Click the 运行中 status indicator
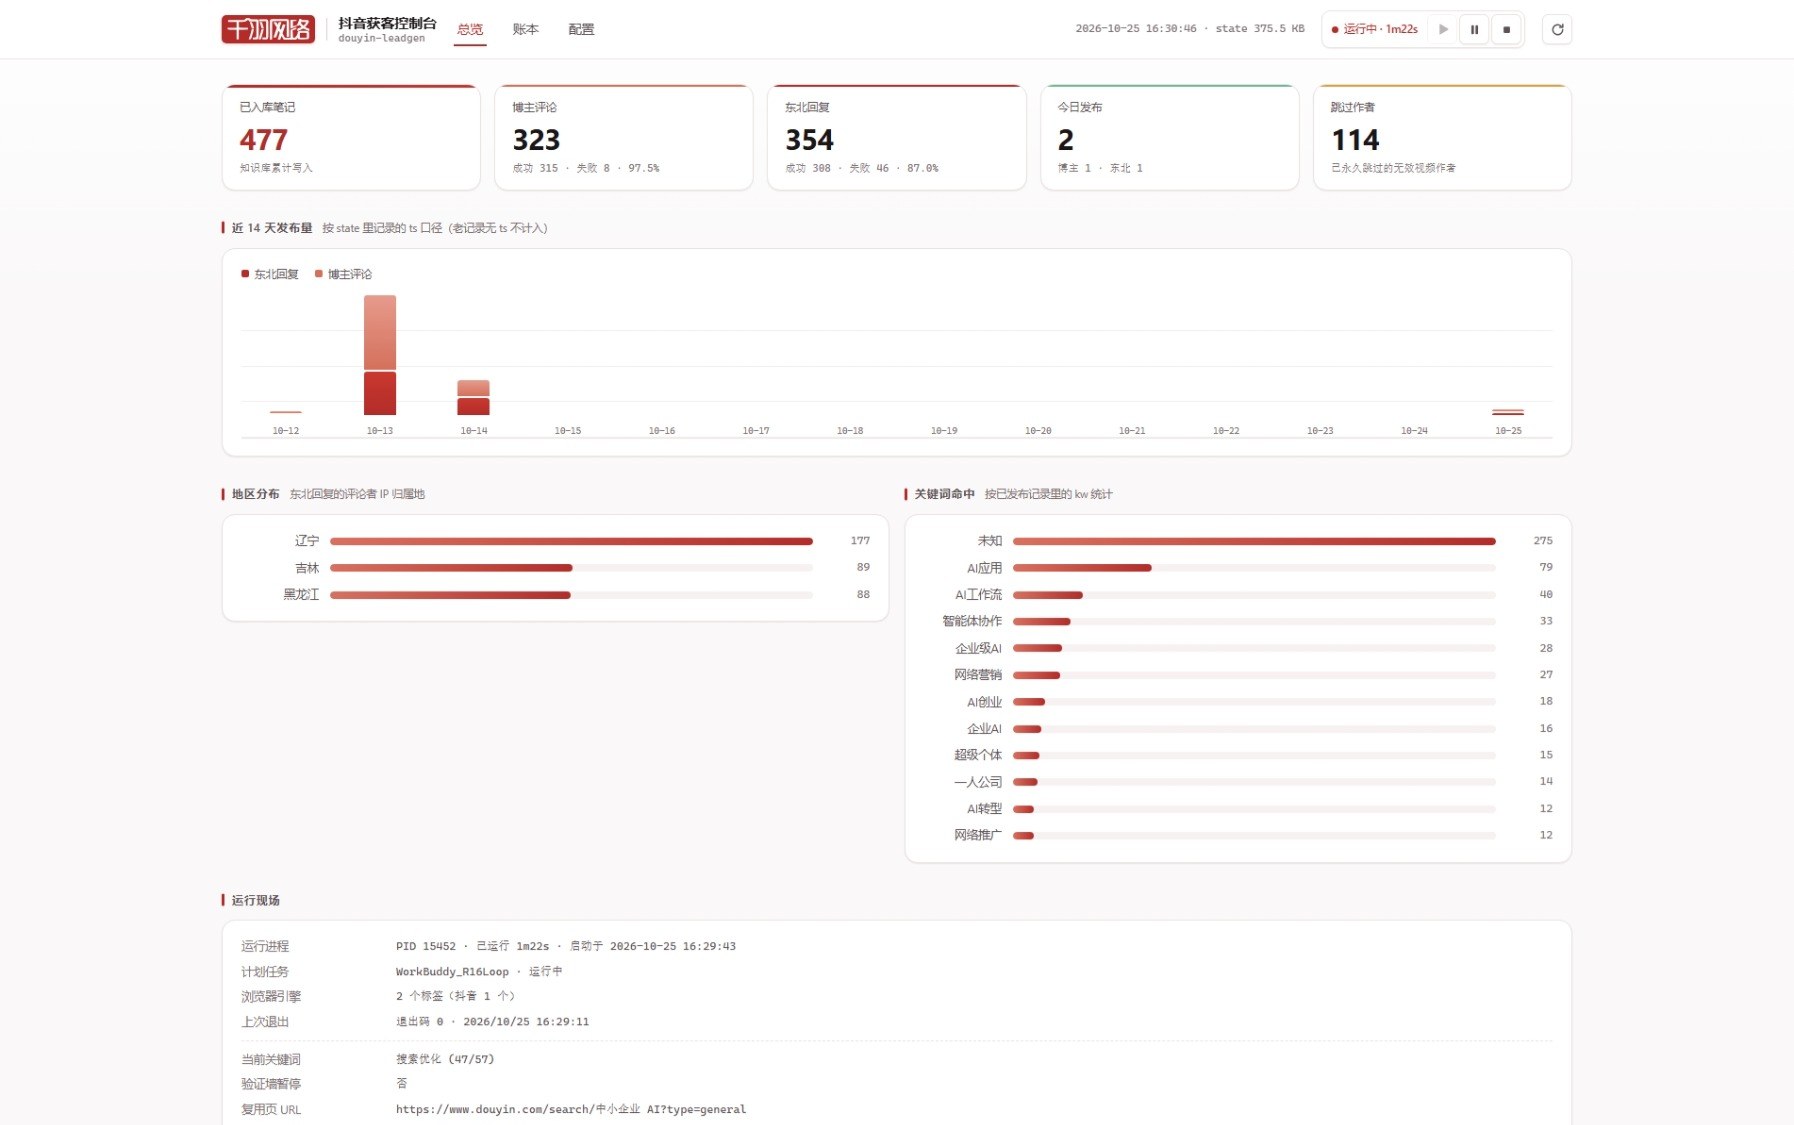This screenshot has height=1125, width=1794. tap(1375, 29)
